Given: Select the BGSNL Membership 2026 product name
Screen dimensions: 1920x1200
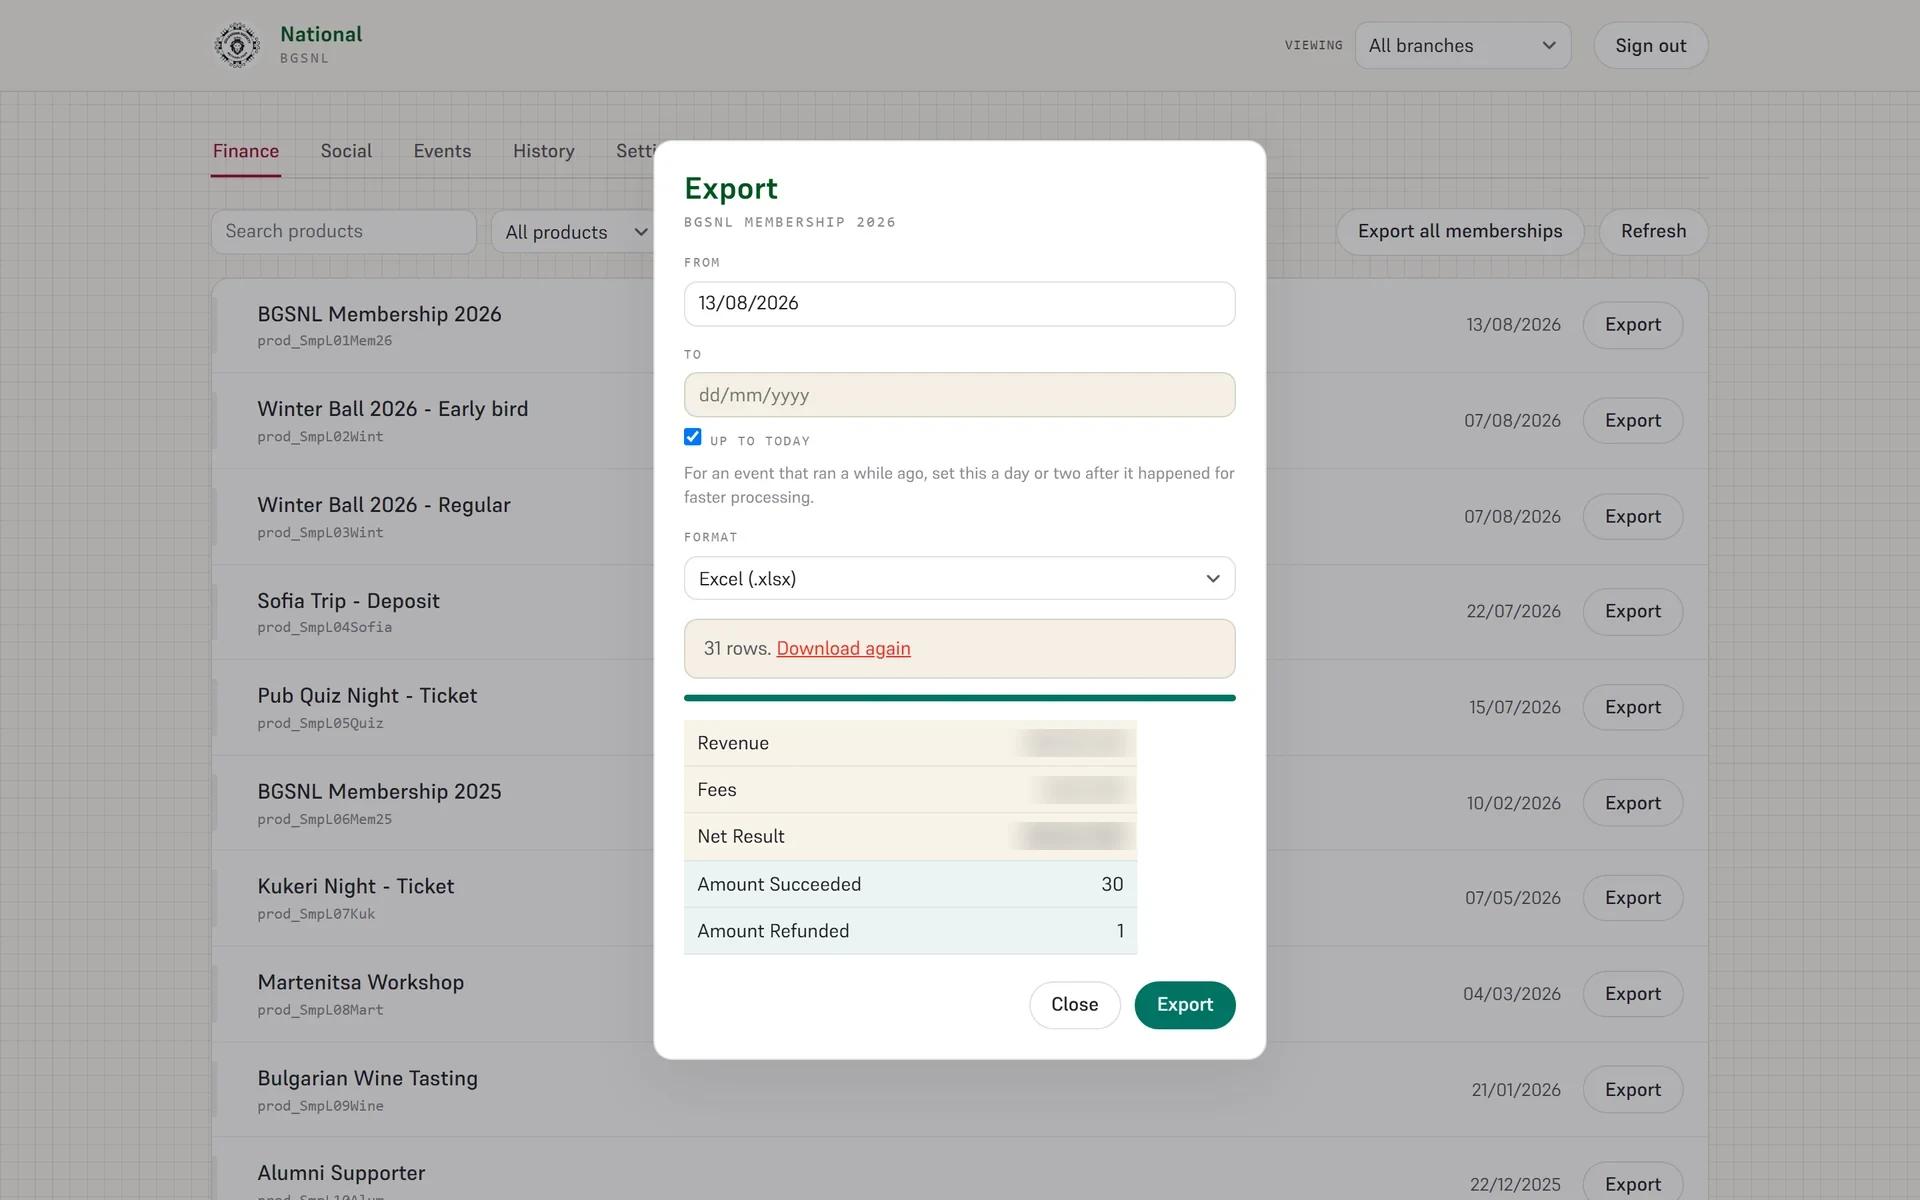Looking at the screenshot, I should pyautogui.click(x=379, y=314).
